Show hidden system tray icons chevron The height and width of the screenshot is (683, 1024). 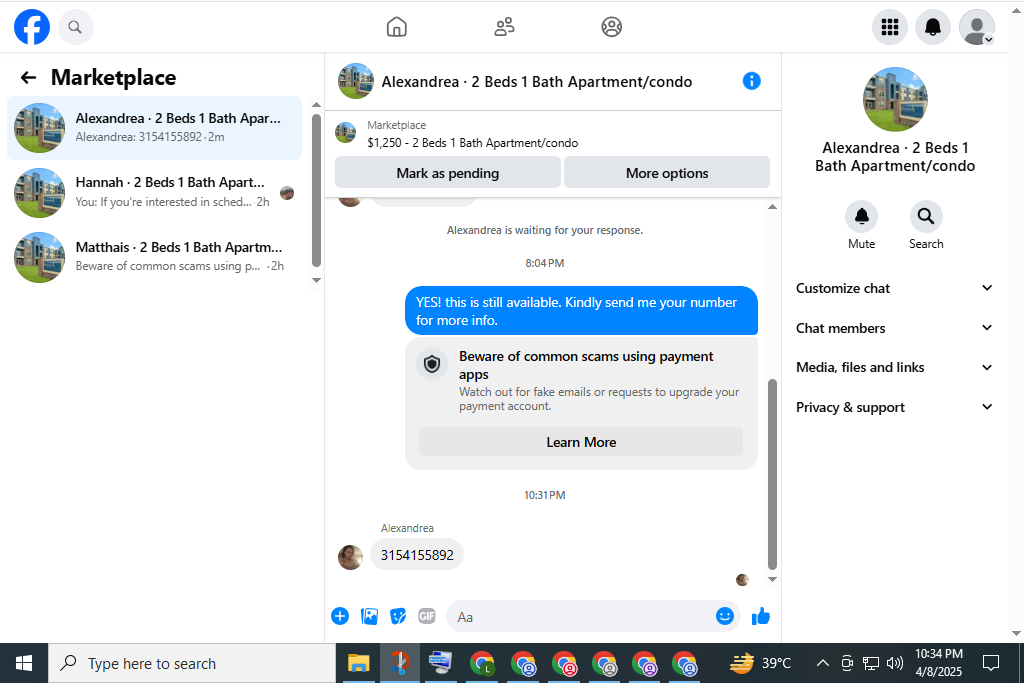click(823, 663)
